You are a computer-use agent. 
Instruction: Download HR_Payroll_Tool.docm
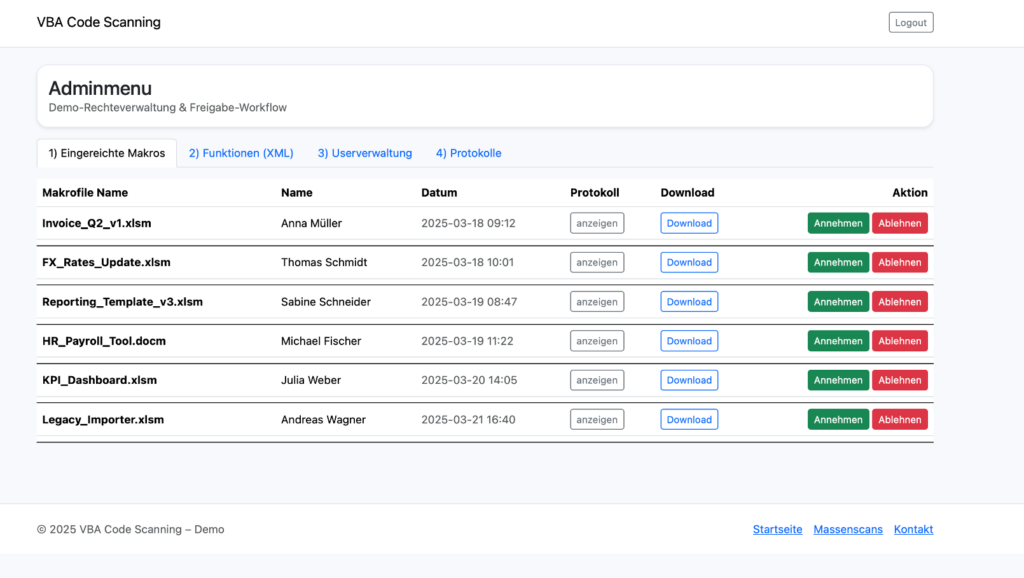click(689, 341)
